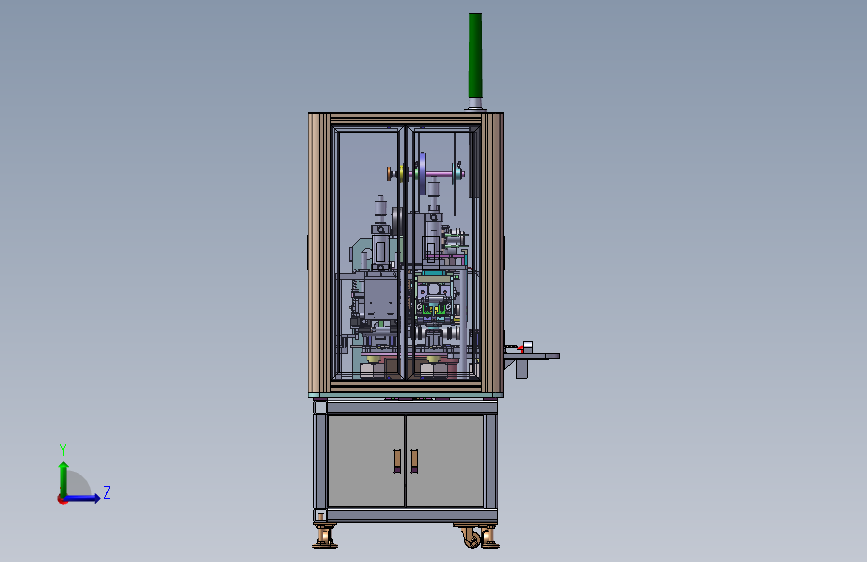Select the right lower cabinet door
Screen dimensions: 867x562
pyautogui.click(x=445, y=460)
